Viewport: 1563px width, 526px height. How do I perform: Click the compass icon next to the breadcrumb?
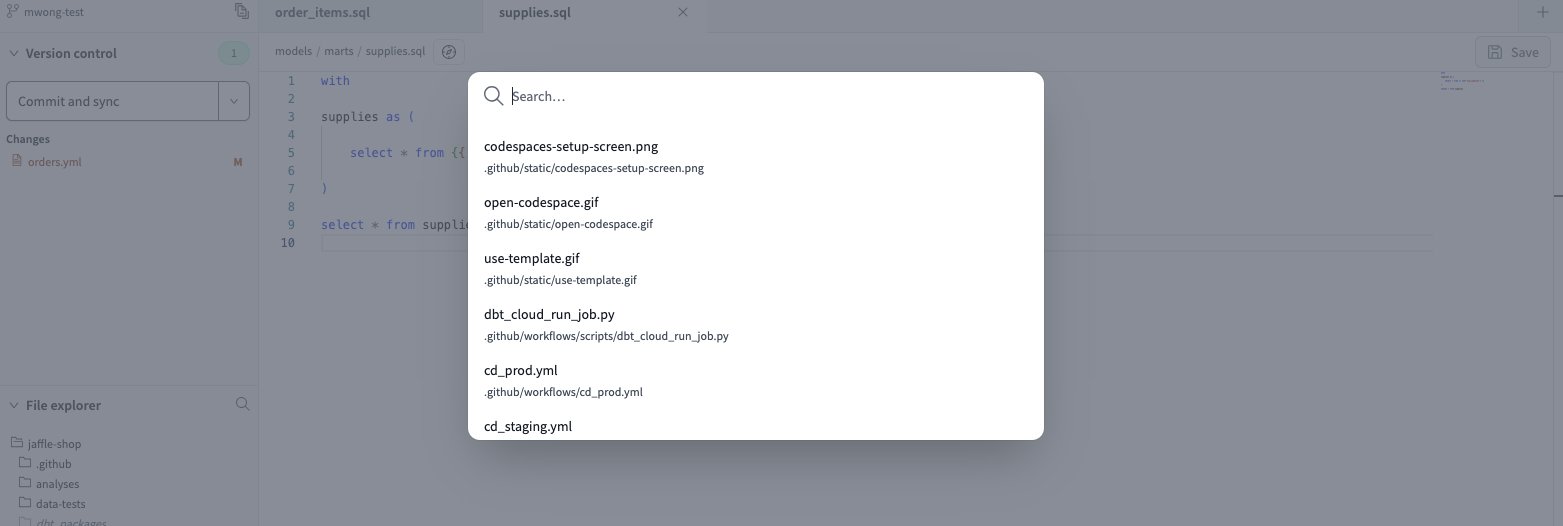pyautogui.click(x=449, y=52)
